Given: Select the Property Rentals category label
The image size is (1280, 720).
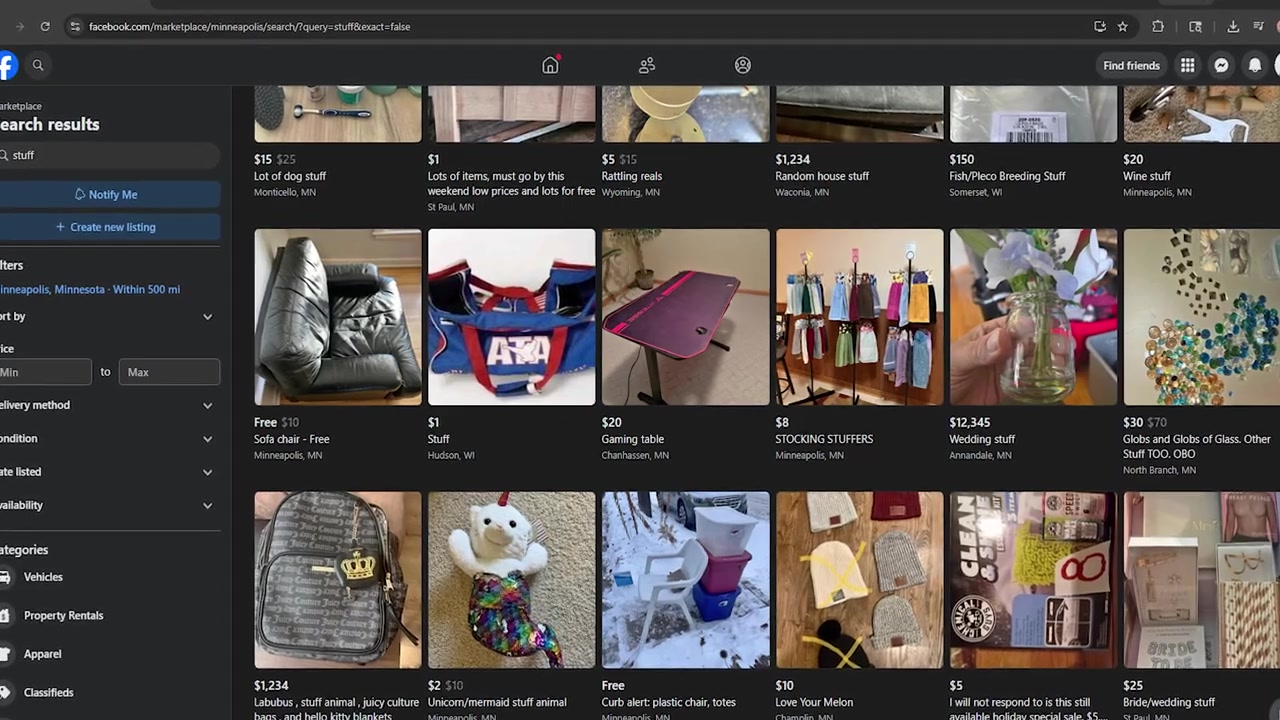Looking at the screenshot, I should 63,615.
